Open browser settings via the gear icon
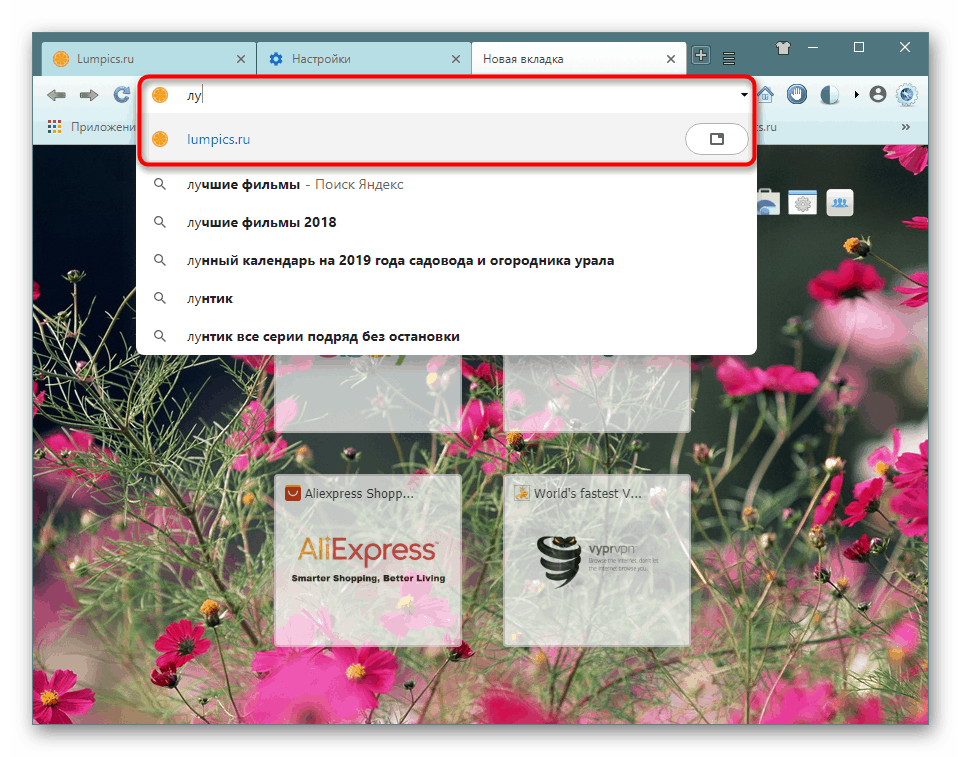The image size is (961, 757). 906,94
